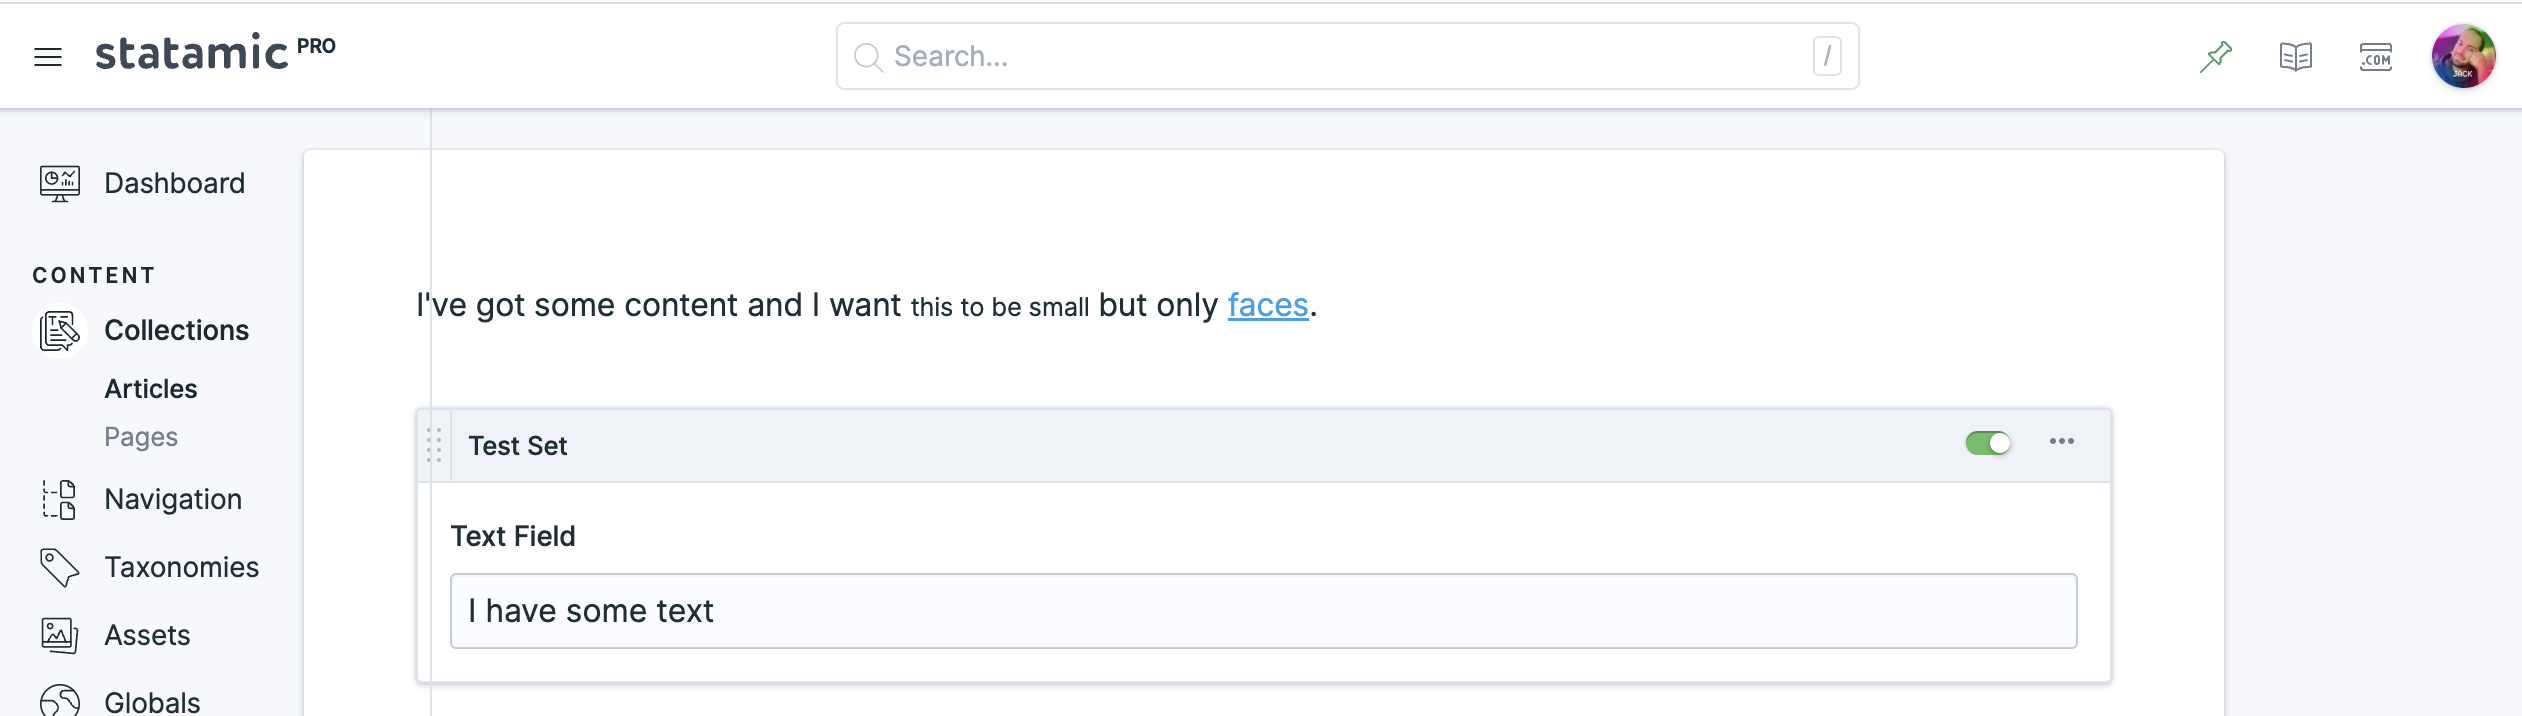Click the Dashboard icon in sidebar
The height and width of the screenshot is (716, 2522).
60,183
